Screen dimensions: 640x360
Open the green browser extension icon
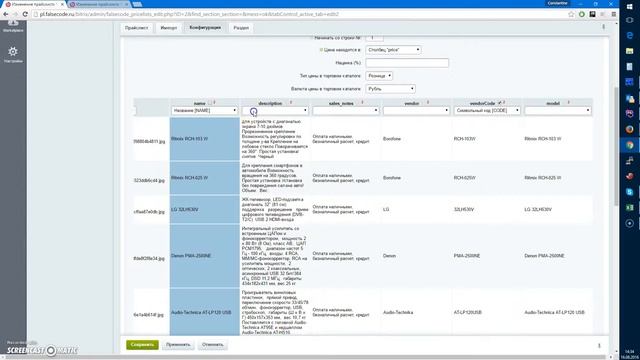[x=582, y=14]
